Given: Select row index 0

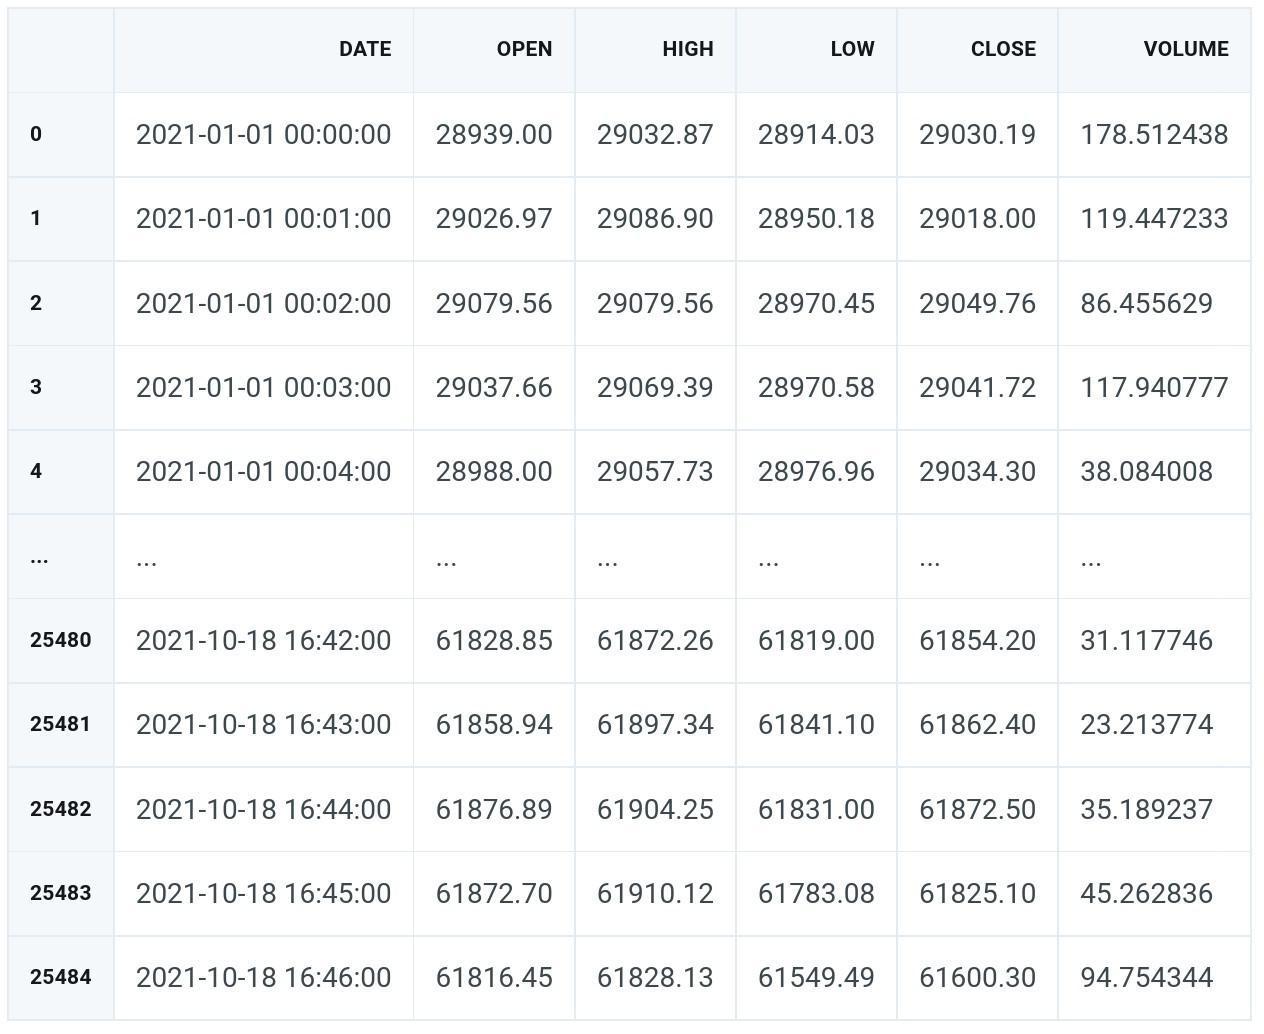Looking at the screenshot, I should [36, 134].
